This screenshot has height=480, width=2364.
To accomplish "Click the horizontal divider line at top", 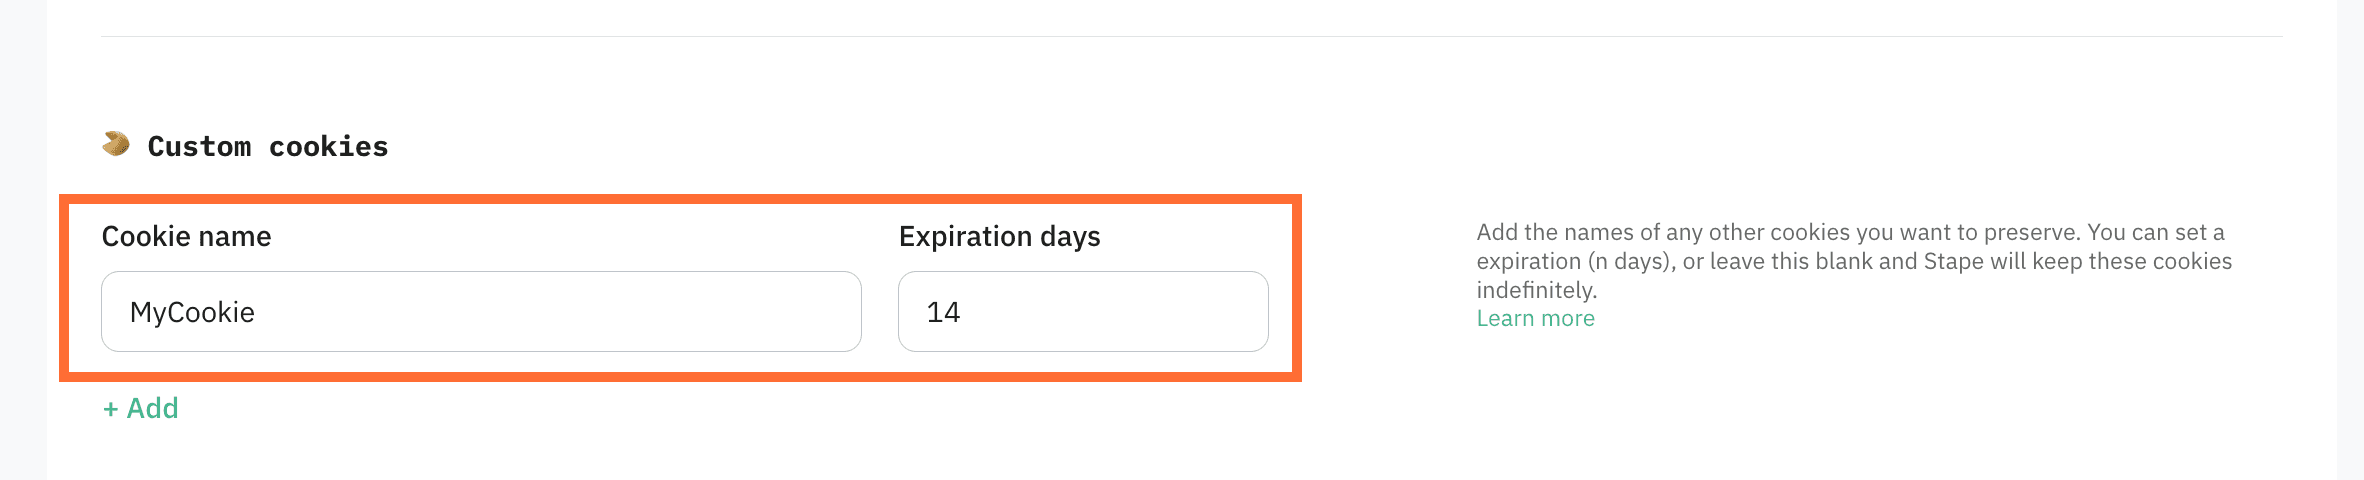I will 1190,37.
